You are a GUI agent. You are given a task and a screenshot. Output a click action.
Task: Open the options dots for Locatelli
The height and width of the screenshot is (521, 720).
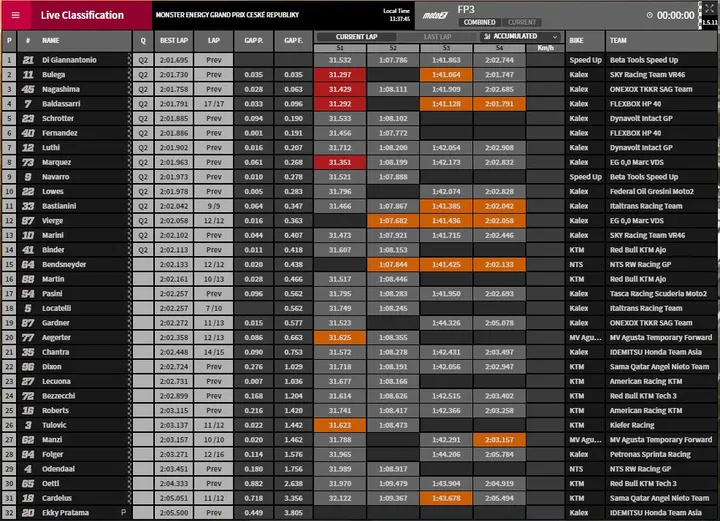[129, 308]
